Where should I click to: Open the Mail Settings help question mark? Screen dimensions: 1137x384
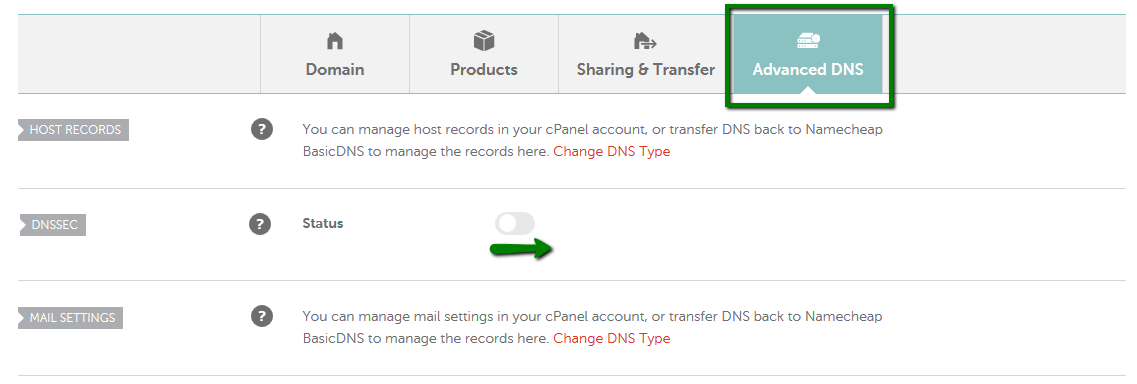pos(262,316)
